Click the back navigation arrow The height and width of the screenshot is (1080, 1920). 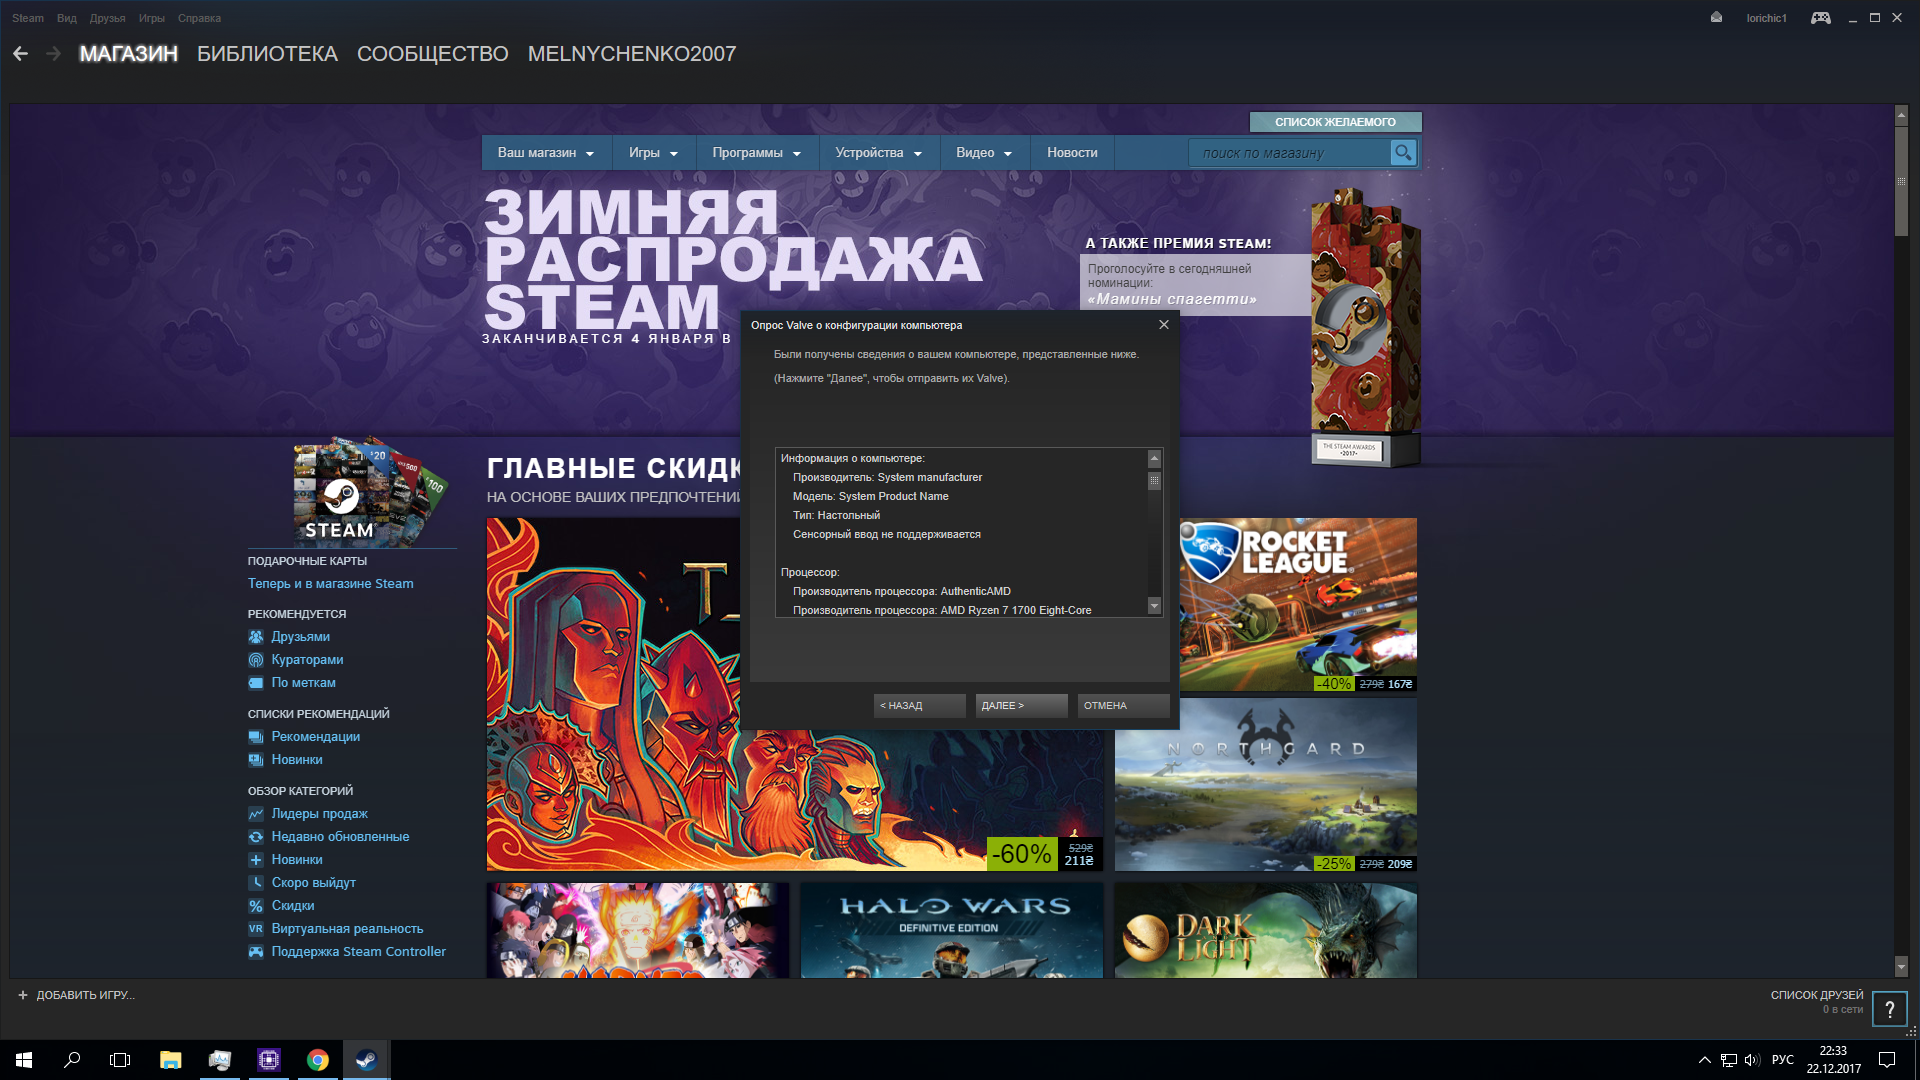click(20, 54)
